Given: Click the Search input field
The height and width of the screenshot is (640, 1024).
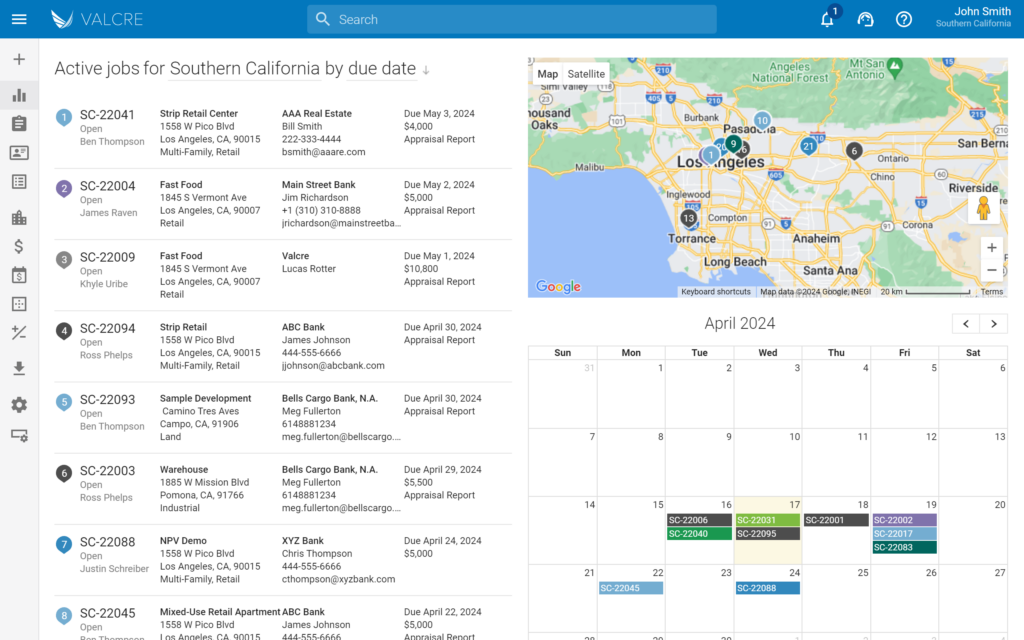Looking at the screenshot, I should tap(512, 19).
